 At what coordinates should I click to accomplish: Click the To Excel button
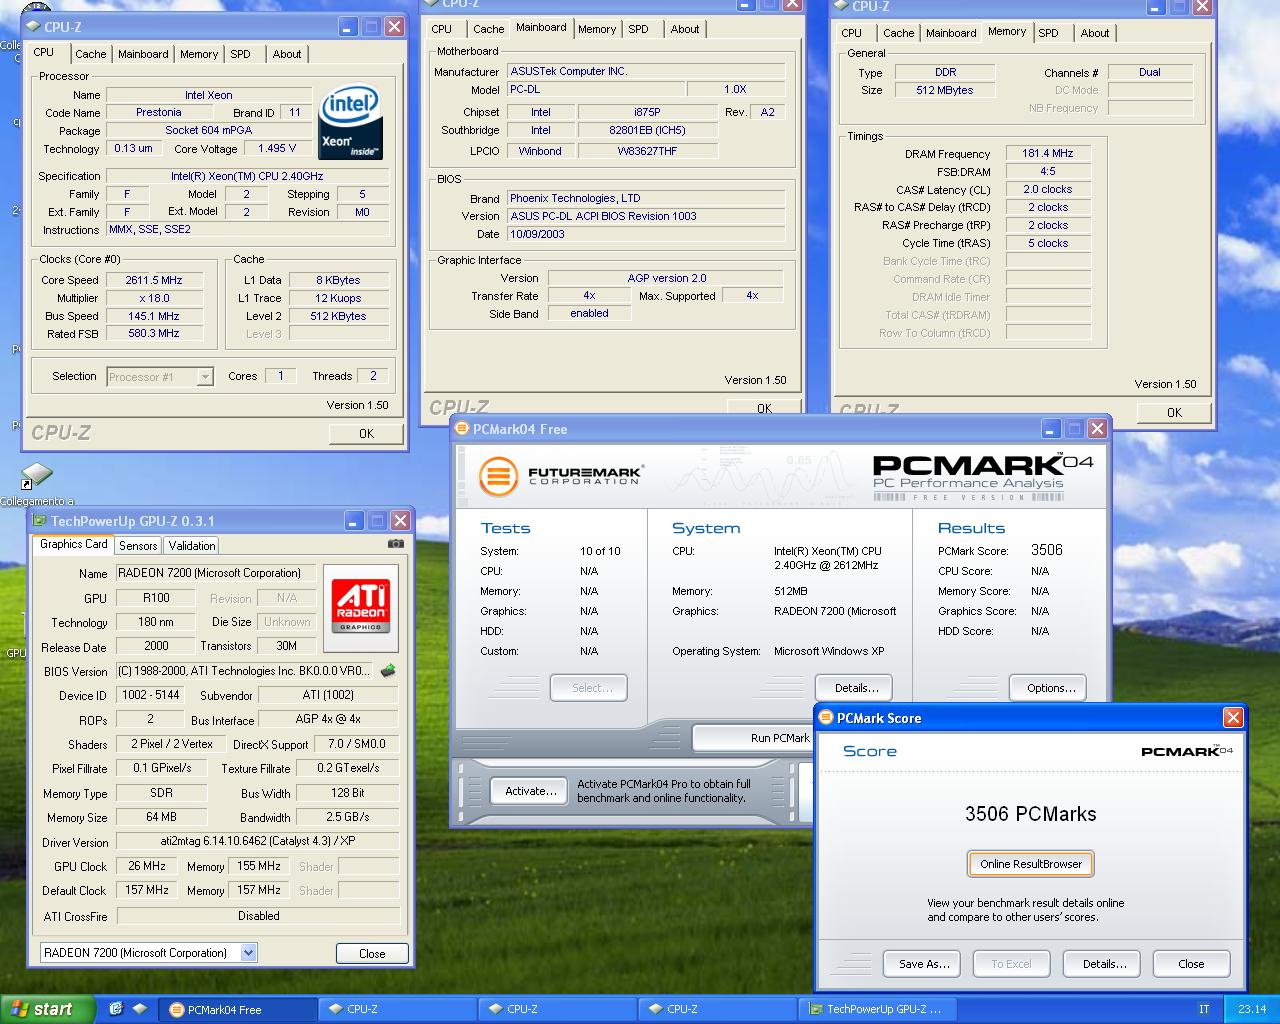coord(1011,964)
